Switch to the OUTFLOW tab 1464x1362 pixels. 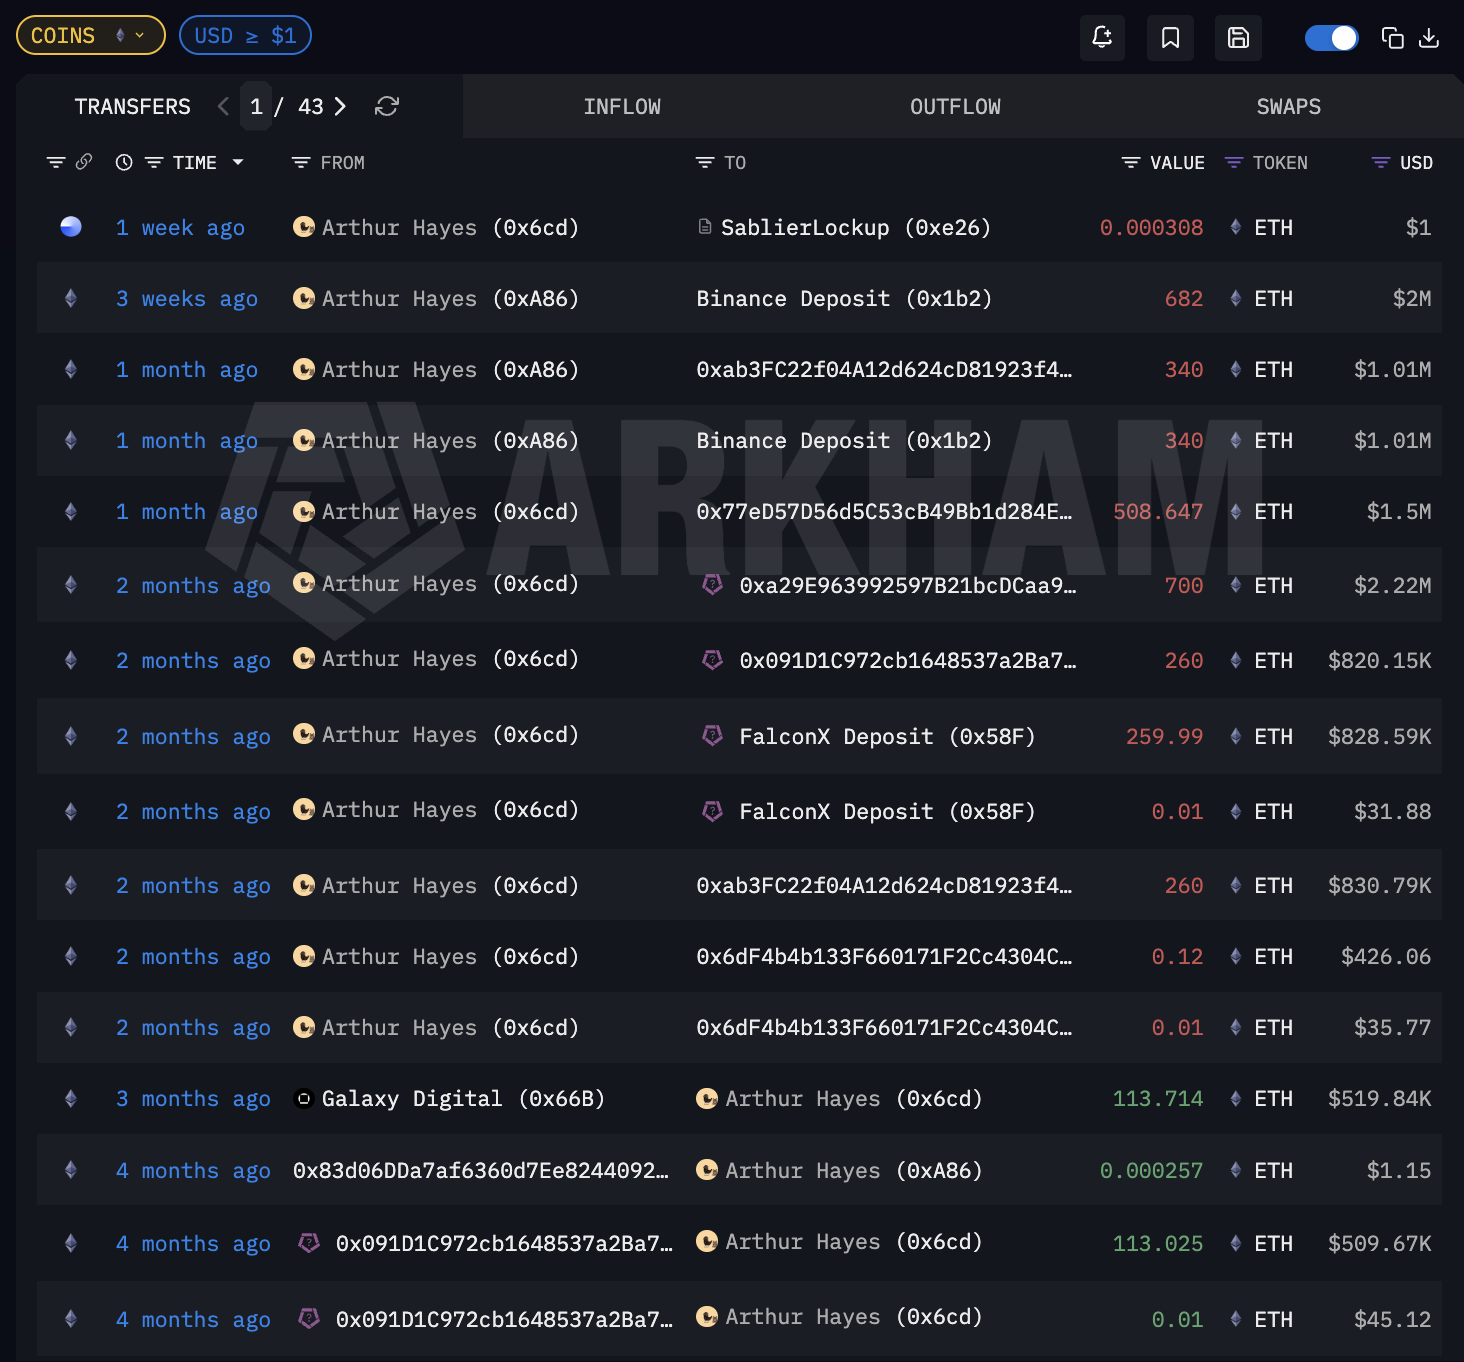955,106
